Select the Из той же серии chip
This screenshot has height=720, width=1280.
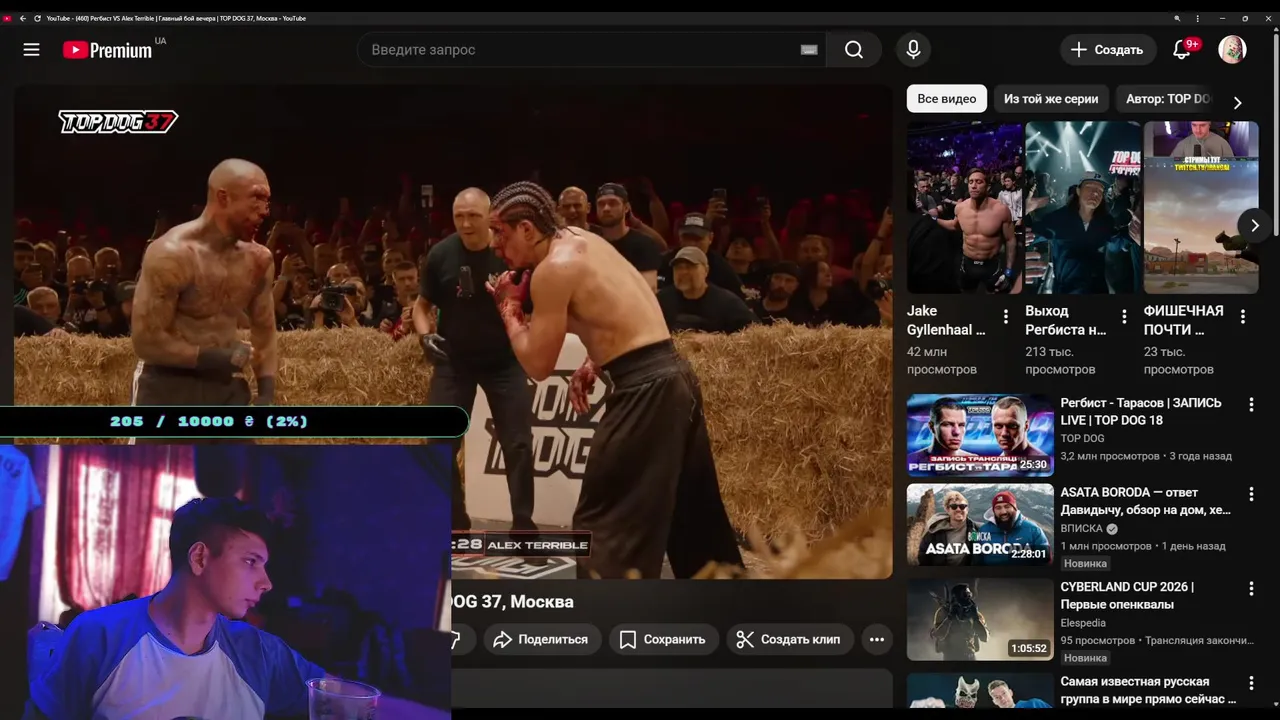tap(1051, 99)
